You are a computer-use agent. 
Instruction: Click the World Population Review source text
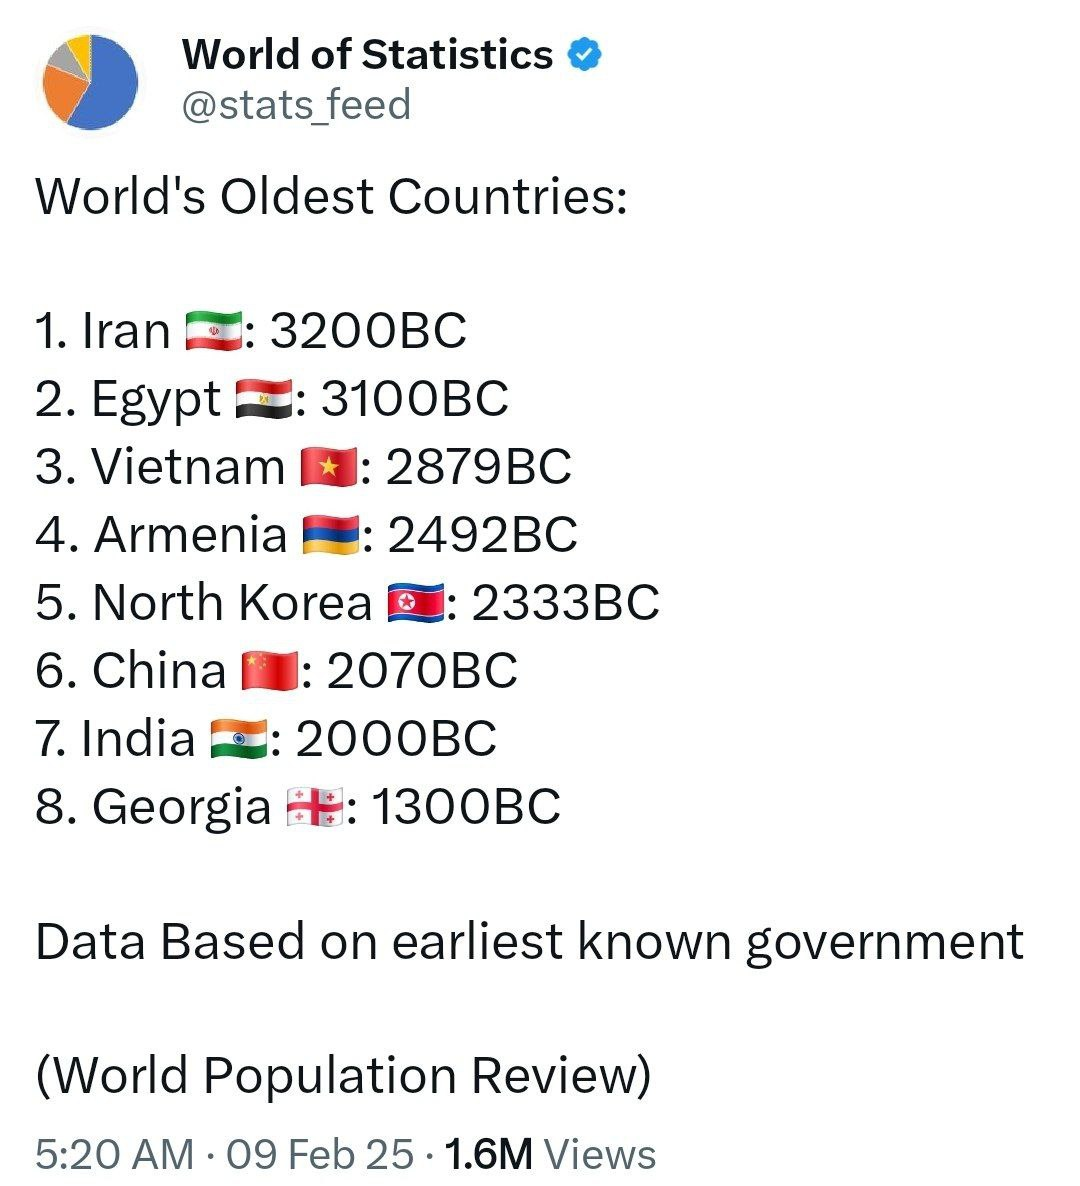pos(343,1075)
